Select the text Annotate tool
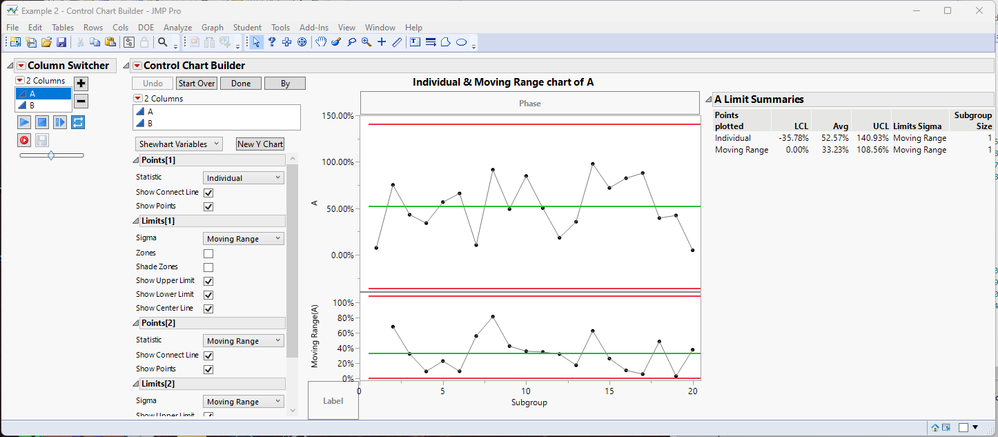Screen dimensions: 998x437 pyautogui.click(x=414, y=42)
